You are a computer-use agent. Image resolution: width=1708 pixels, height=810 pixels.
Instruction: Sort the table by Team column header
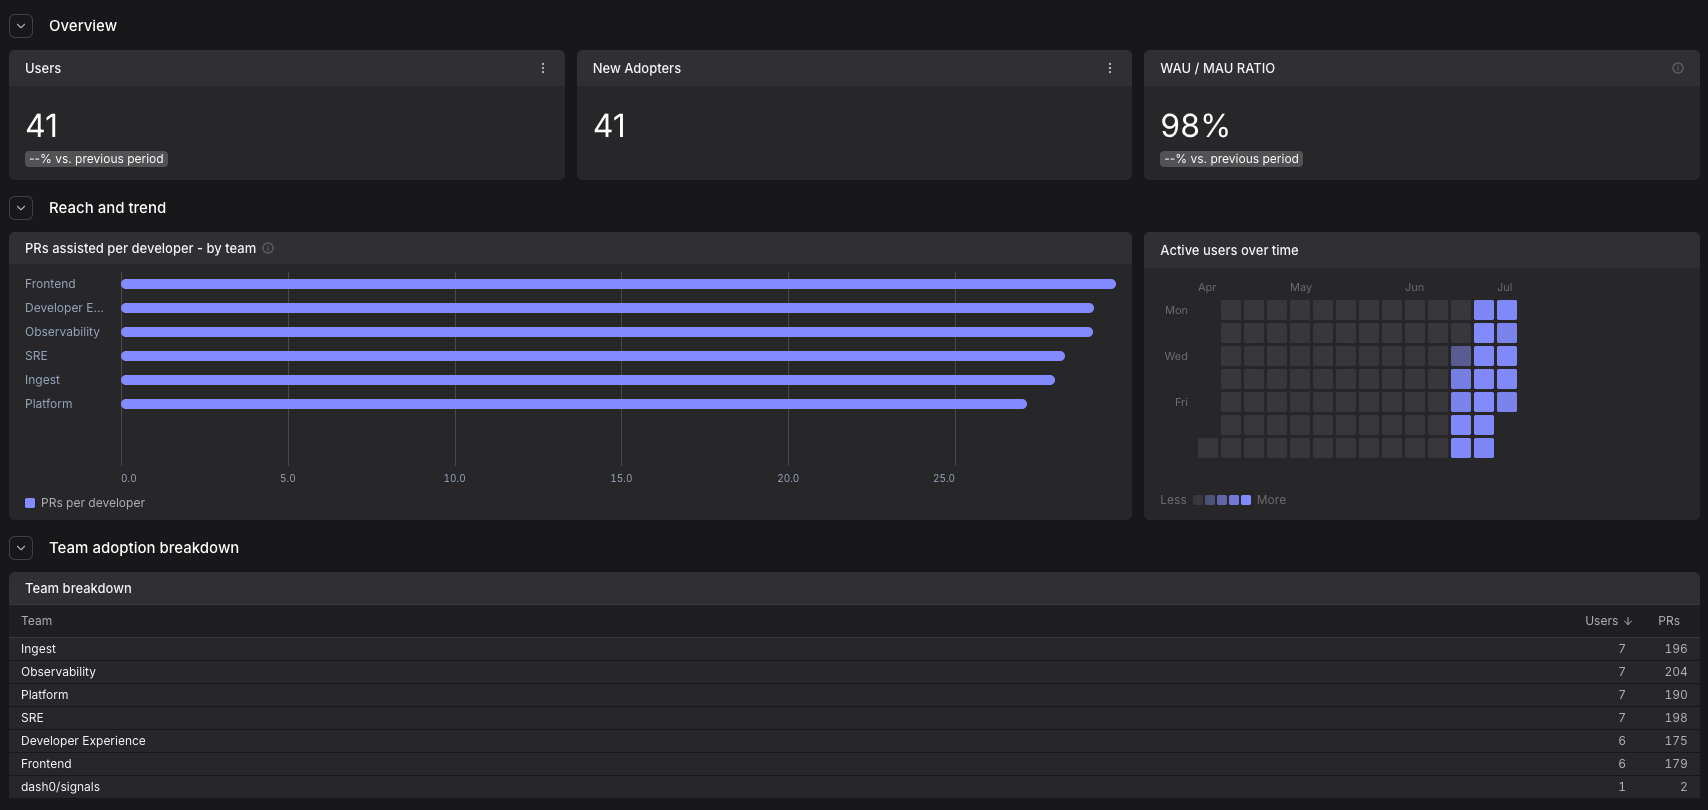pos(37,621)
